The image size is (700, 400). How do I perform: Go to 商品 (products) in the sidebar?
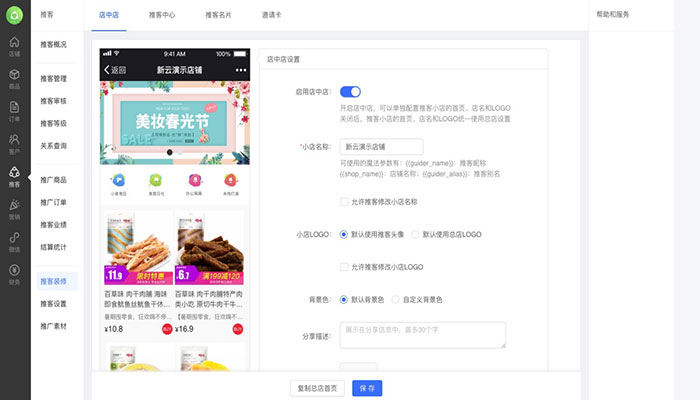[14, 81]
